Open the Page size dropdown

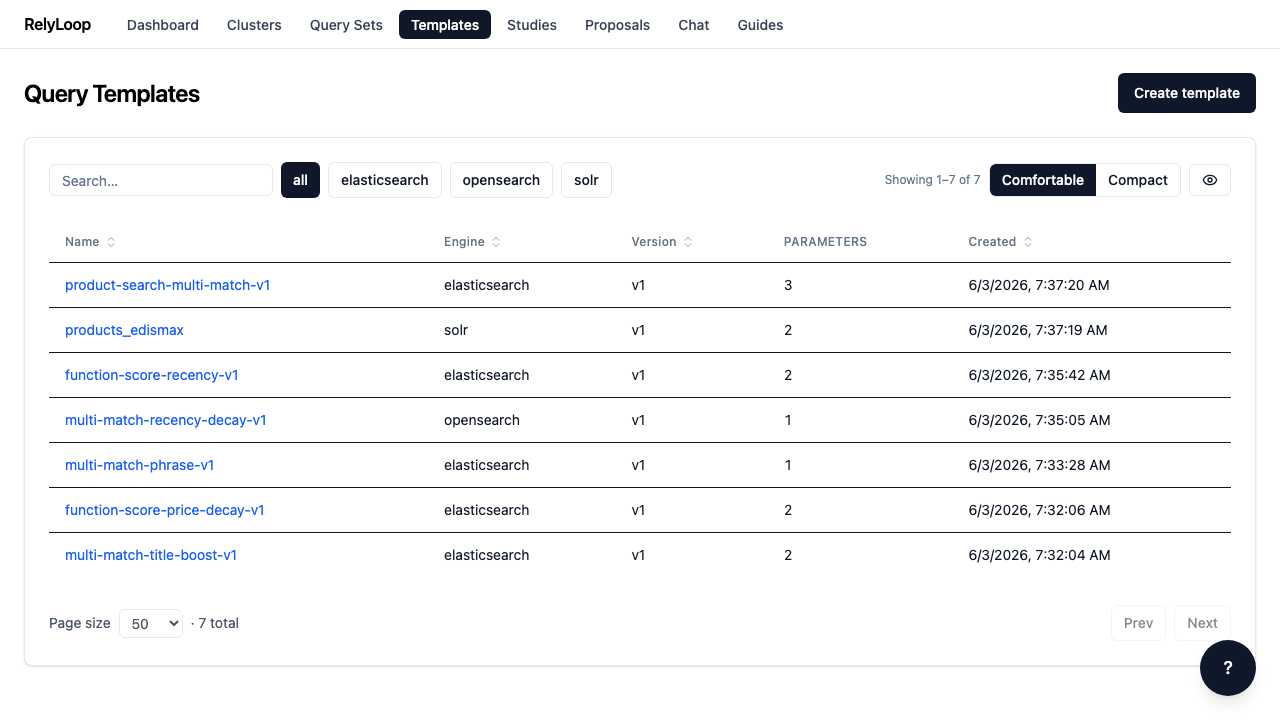(151, 623)
